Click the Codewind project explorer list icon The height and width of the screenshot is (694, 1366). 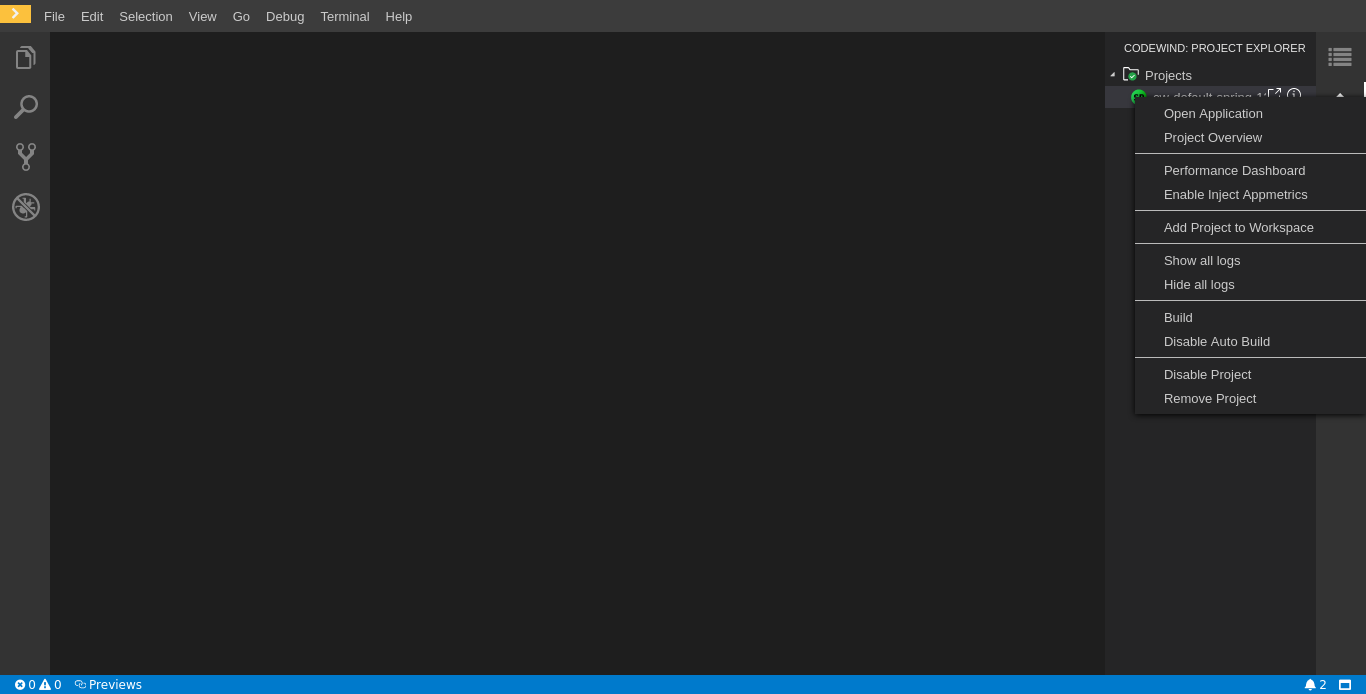(x=1340, y=57)
